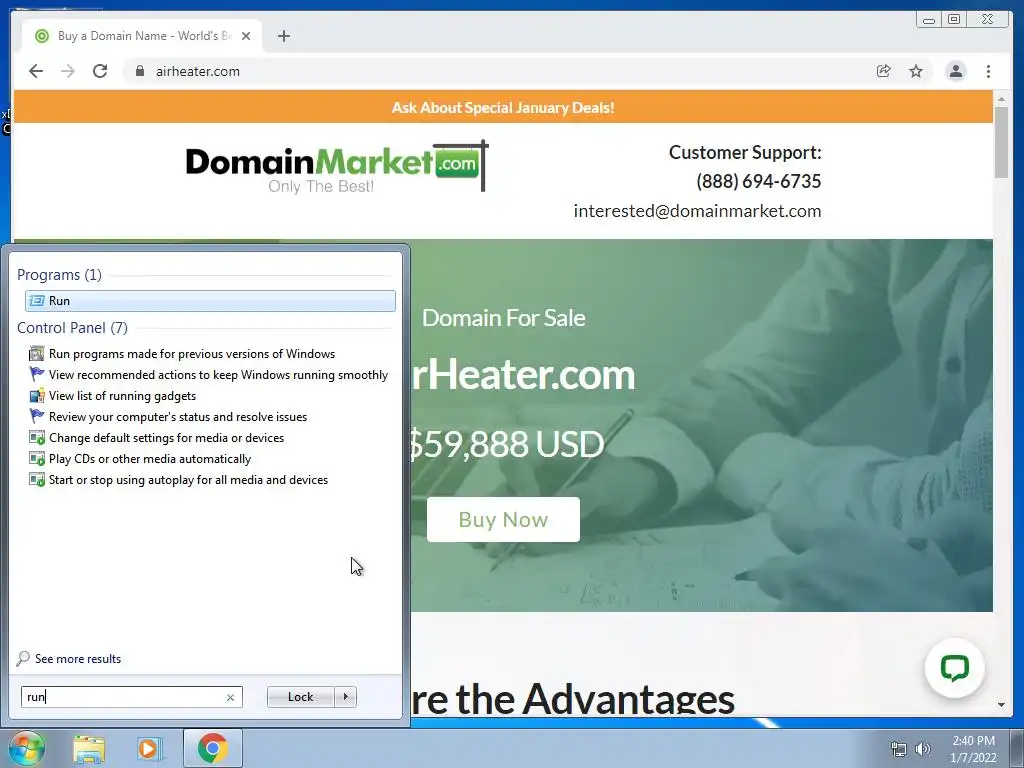Open the Chrome profile avatar
The width and height of the screenshot is (1024, 768).
(955, 71)
